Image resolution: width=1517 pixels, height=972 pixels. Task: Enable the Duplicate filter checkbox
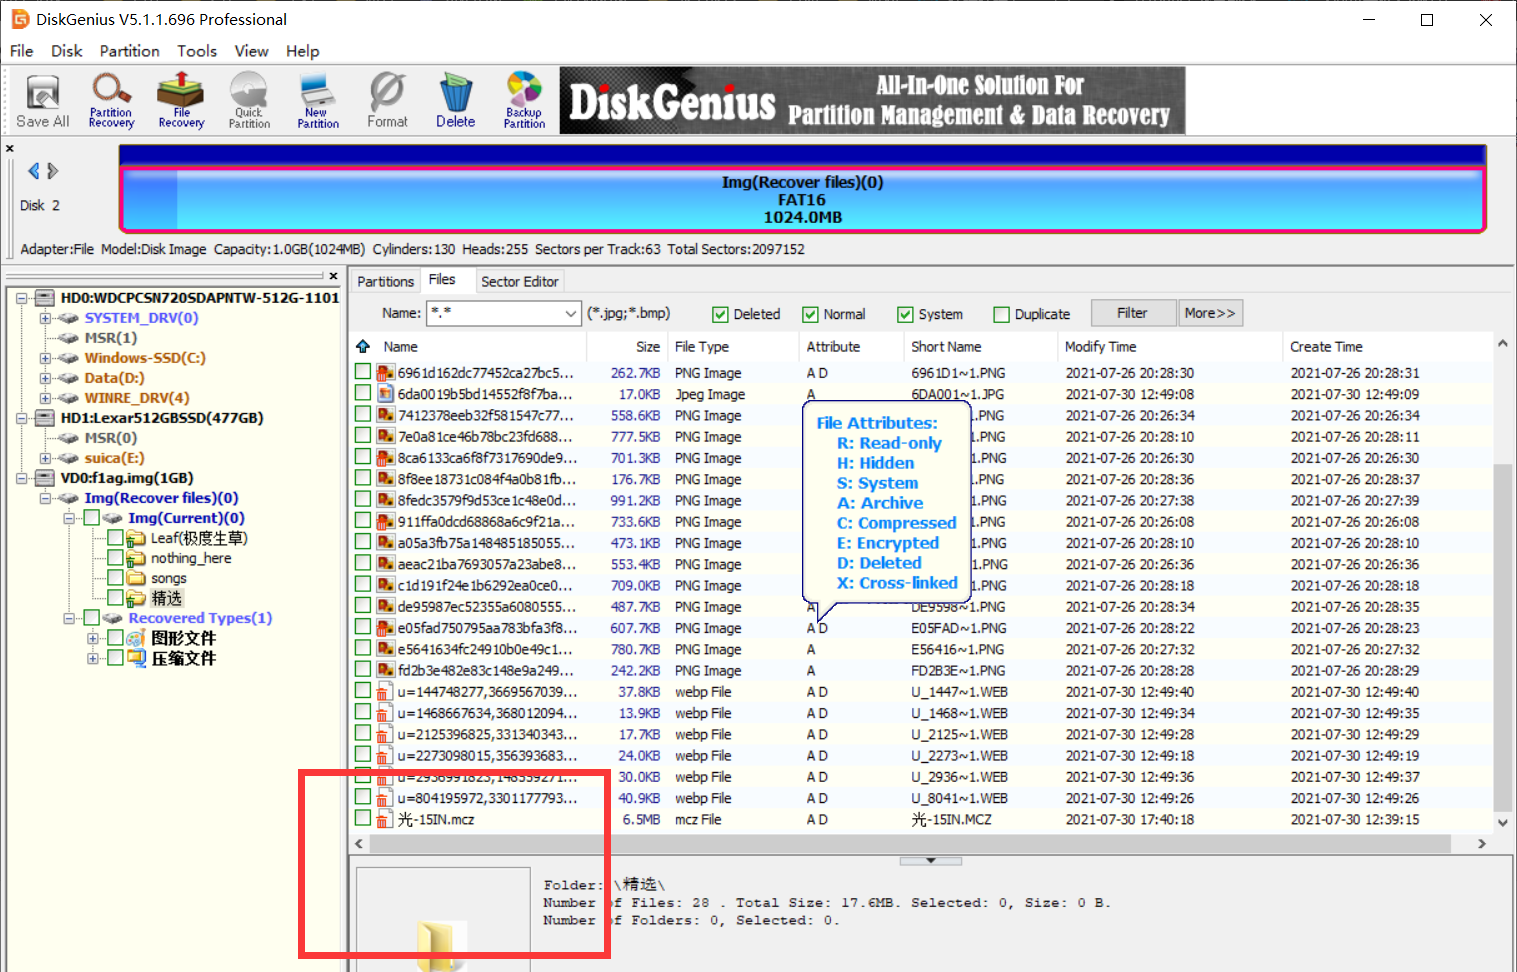click(x=1001, y=314)
